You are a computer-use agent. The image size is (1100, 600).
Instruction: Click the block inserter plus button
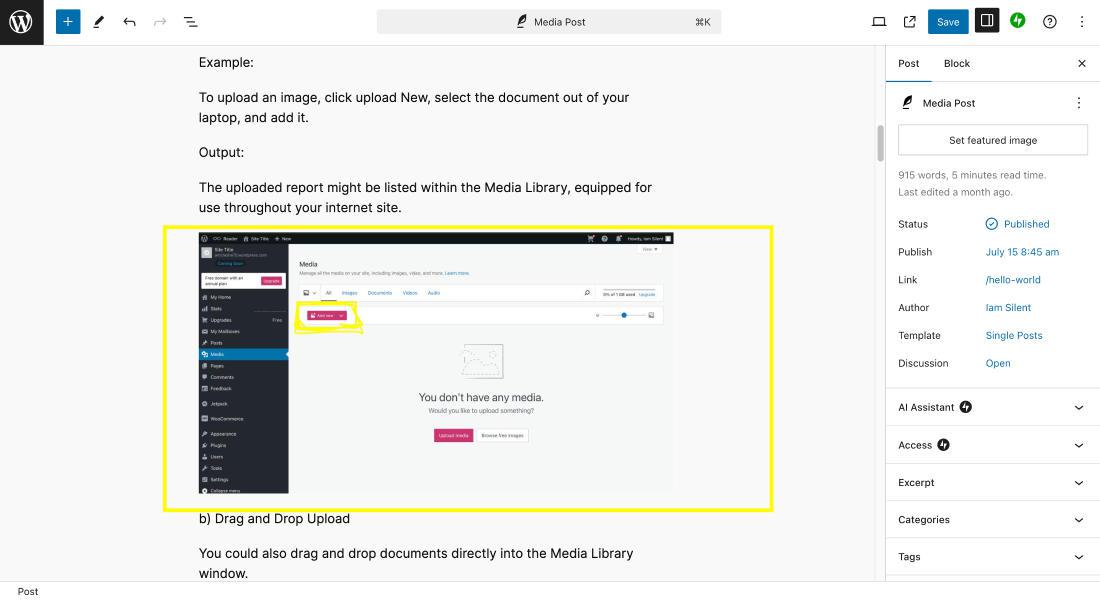(x=68, y=22)
